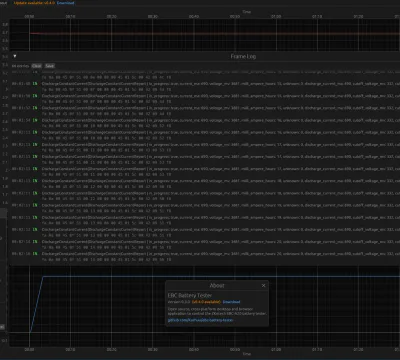400x360 pixels.
Task: Click Download link beside top update notice
Action: coord(66,3)
